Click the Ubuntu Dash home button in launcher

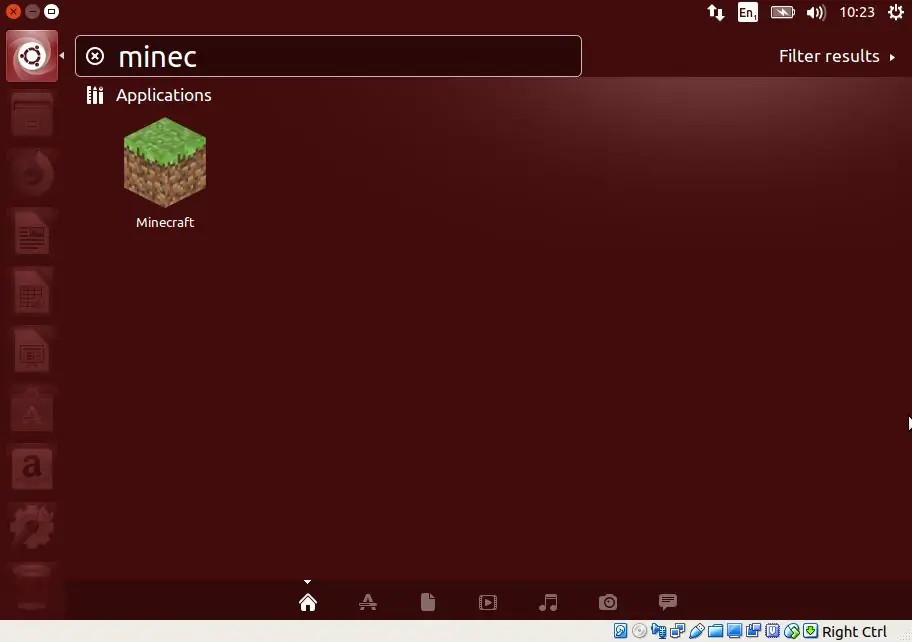pyautogui.click(x=32, y=56)
